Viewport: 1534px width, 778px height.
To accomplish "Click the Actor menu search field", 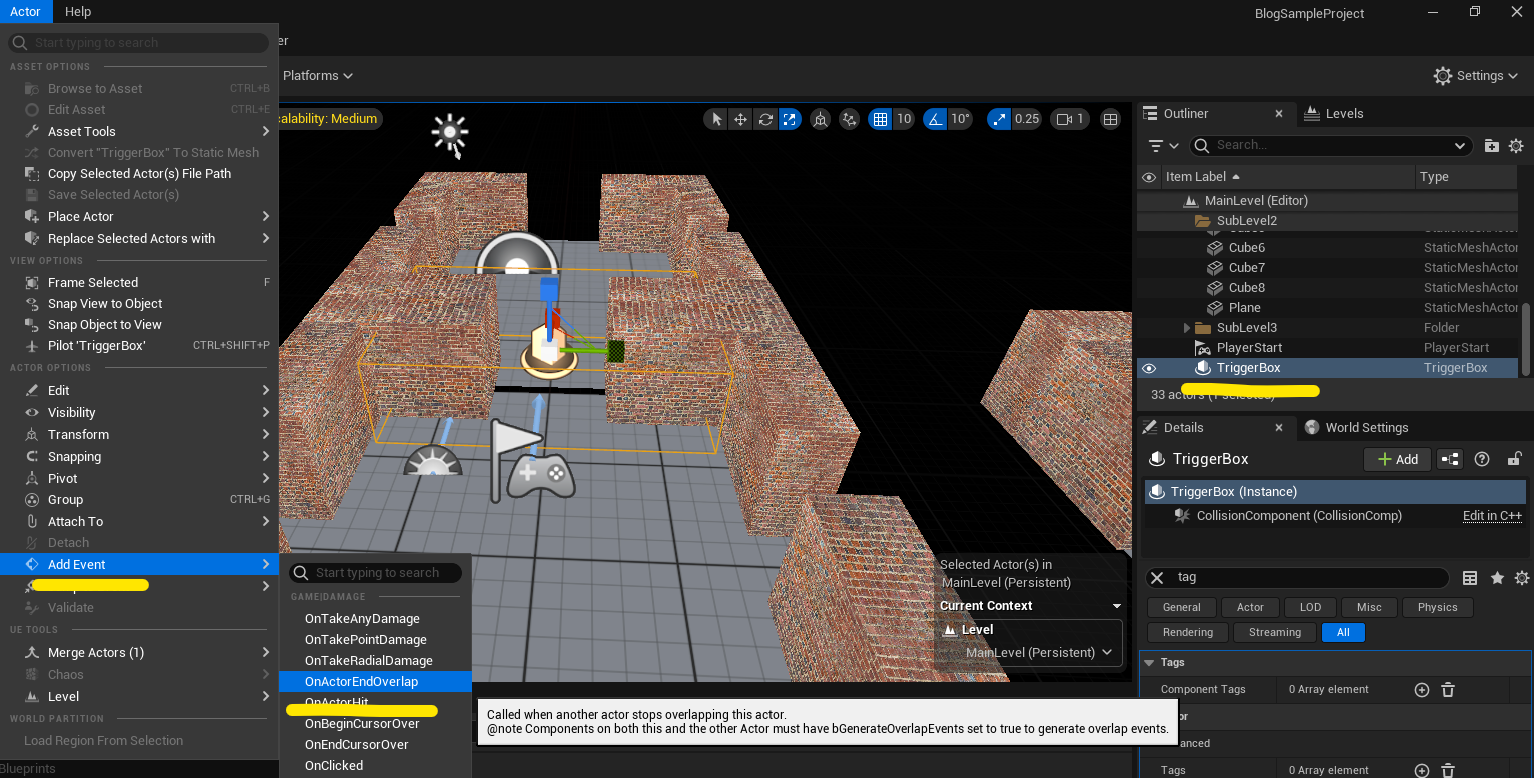I will [x=139, y=43].
